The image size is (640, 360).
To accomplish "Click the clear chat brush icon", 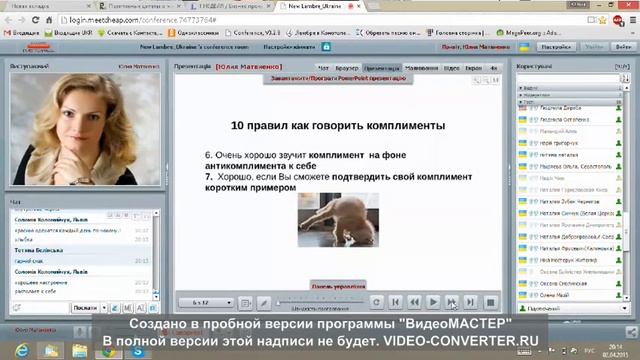I will pyautogui.click(x=115, y=308).
